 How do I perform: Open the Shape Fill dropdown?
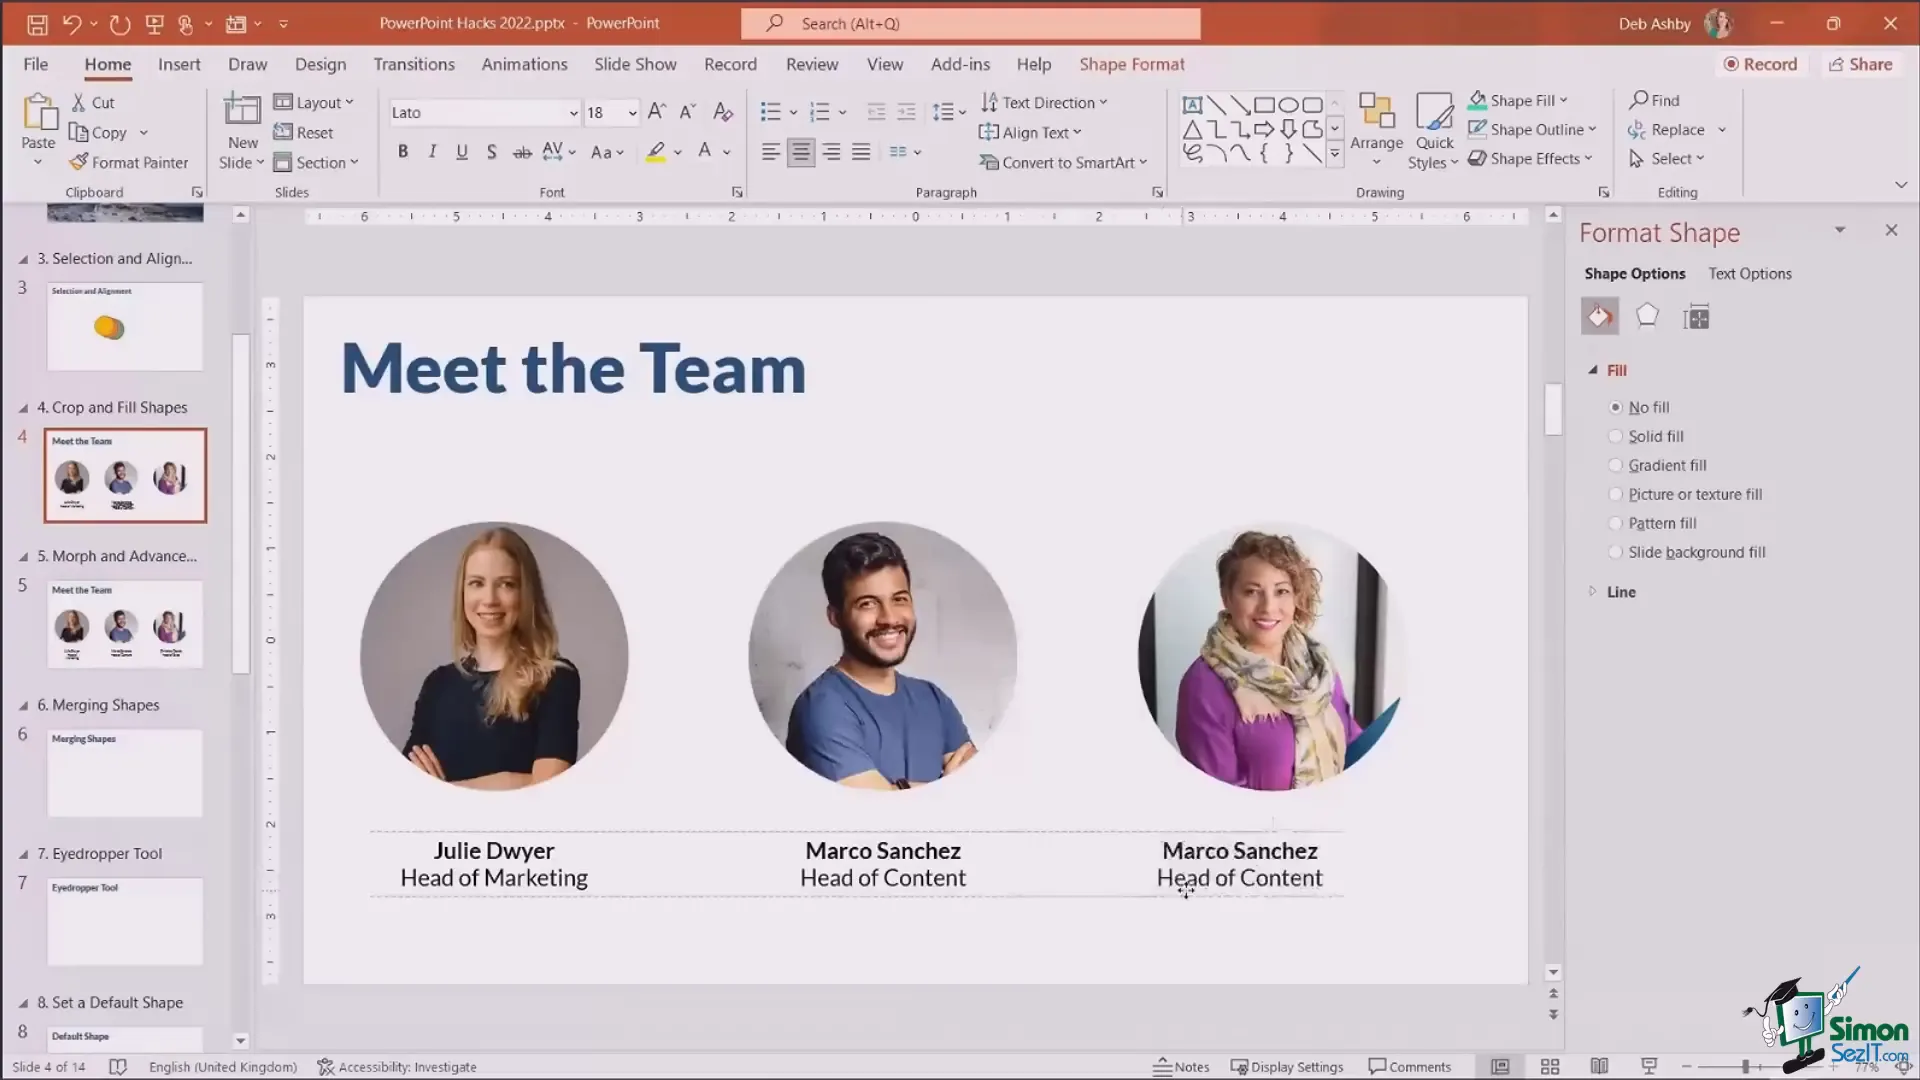coord(1518,100)
